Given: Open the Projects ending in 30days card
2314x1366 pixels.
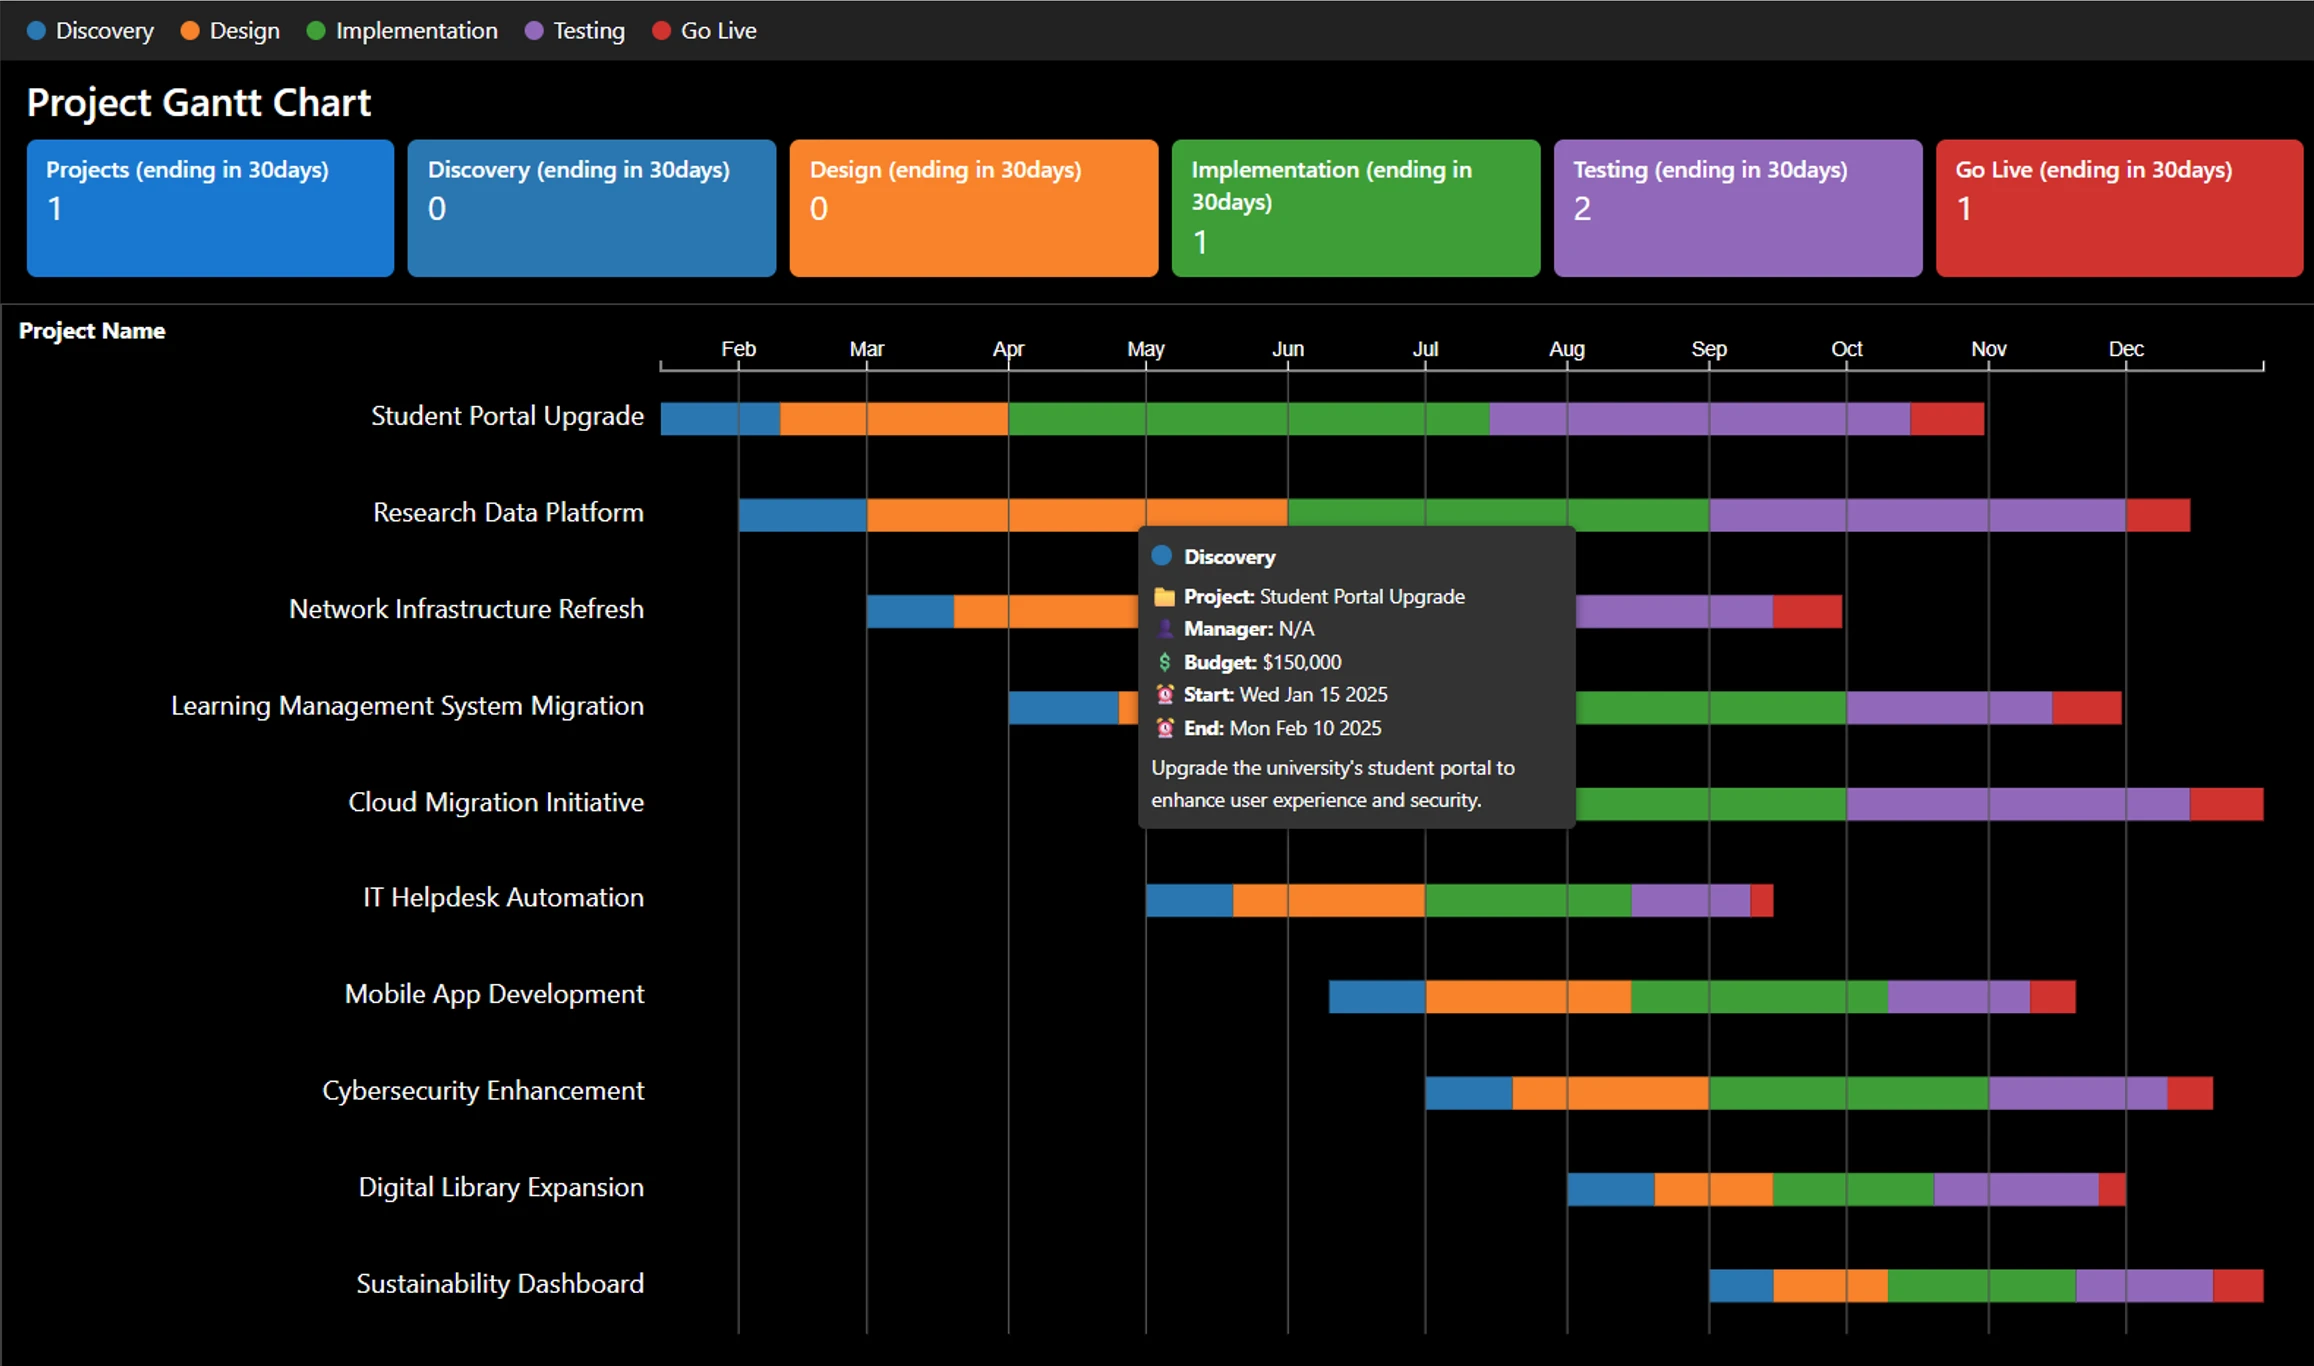Looking at the screenshot, I should pyautogui.click(x=210, y=208).
